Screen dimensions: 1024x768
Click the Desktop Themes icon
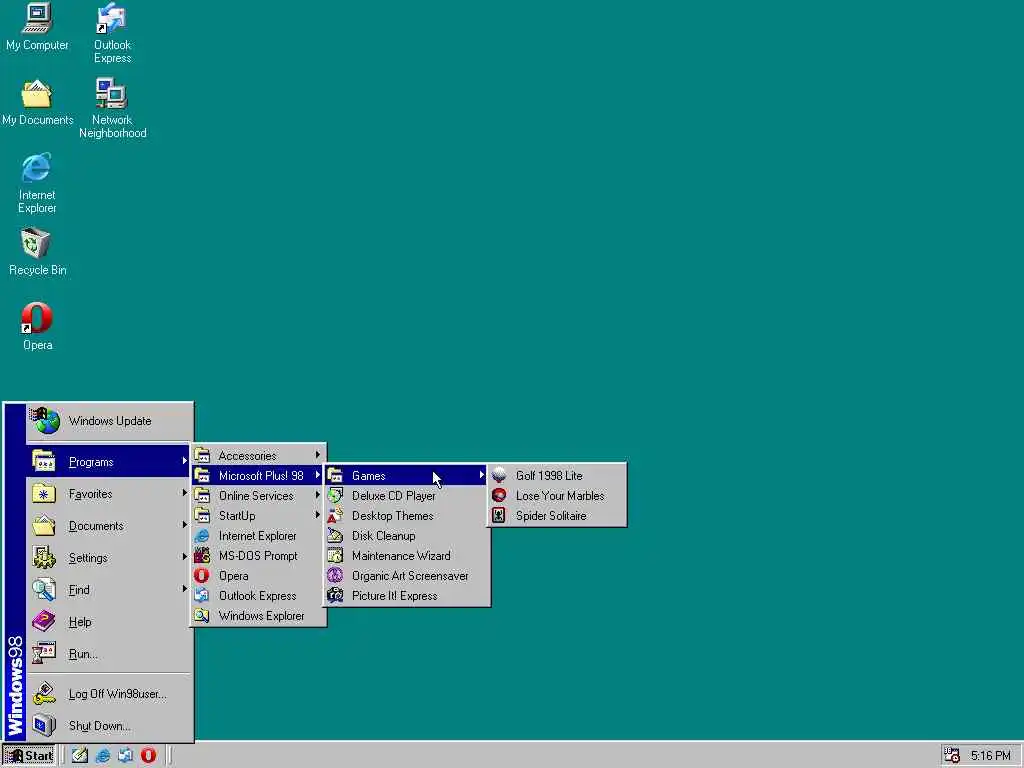tap(335, 516)
